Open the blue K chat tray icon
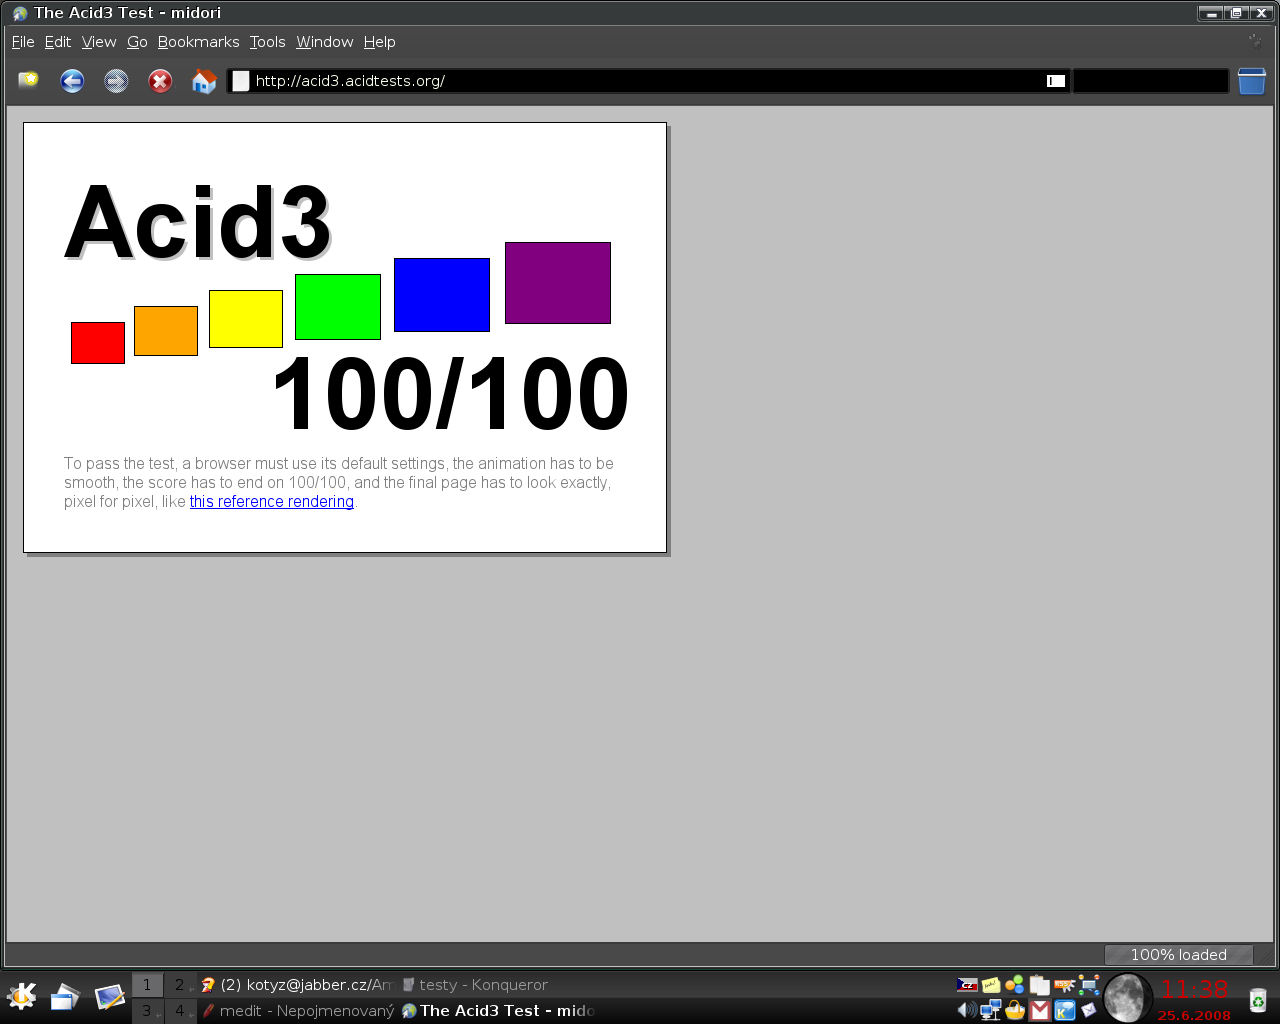 click(1064, 1010)
